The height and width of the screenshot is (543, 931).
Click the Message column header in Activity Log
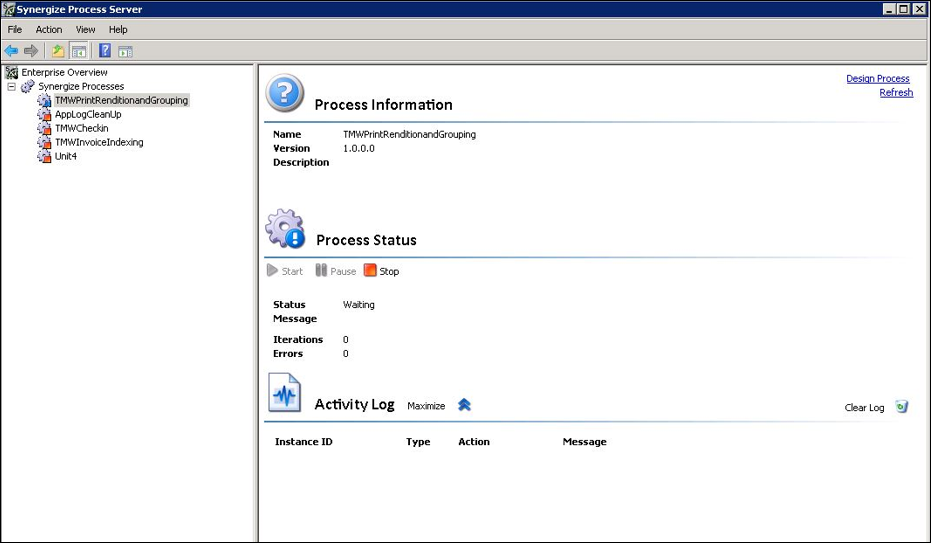click(x=584, y=442)
